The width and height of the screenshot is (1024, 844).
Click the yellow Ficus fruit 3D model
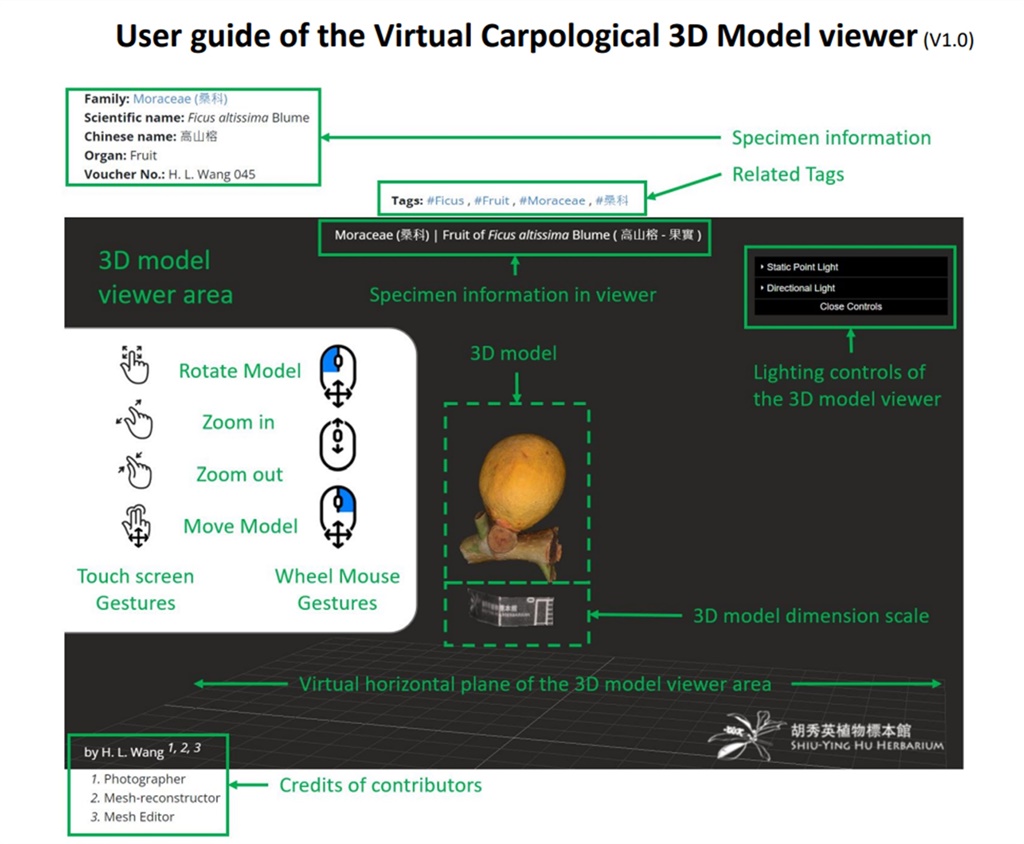pos(522,476)
